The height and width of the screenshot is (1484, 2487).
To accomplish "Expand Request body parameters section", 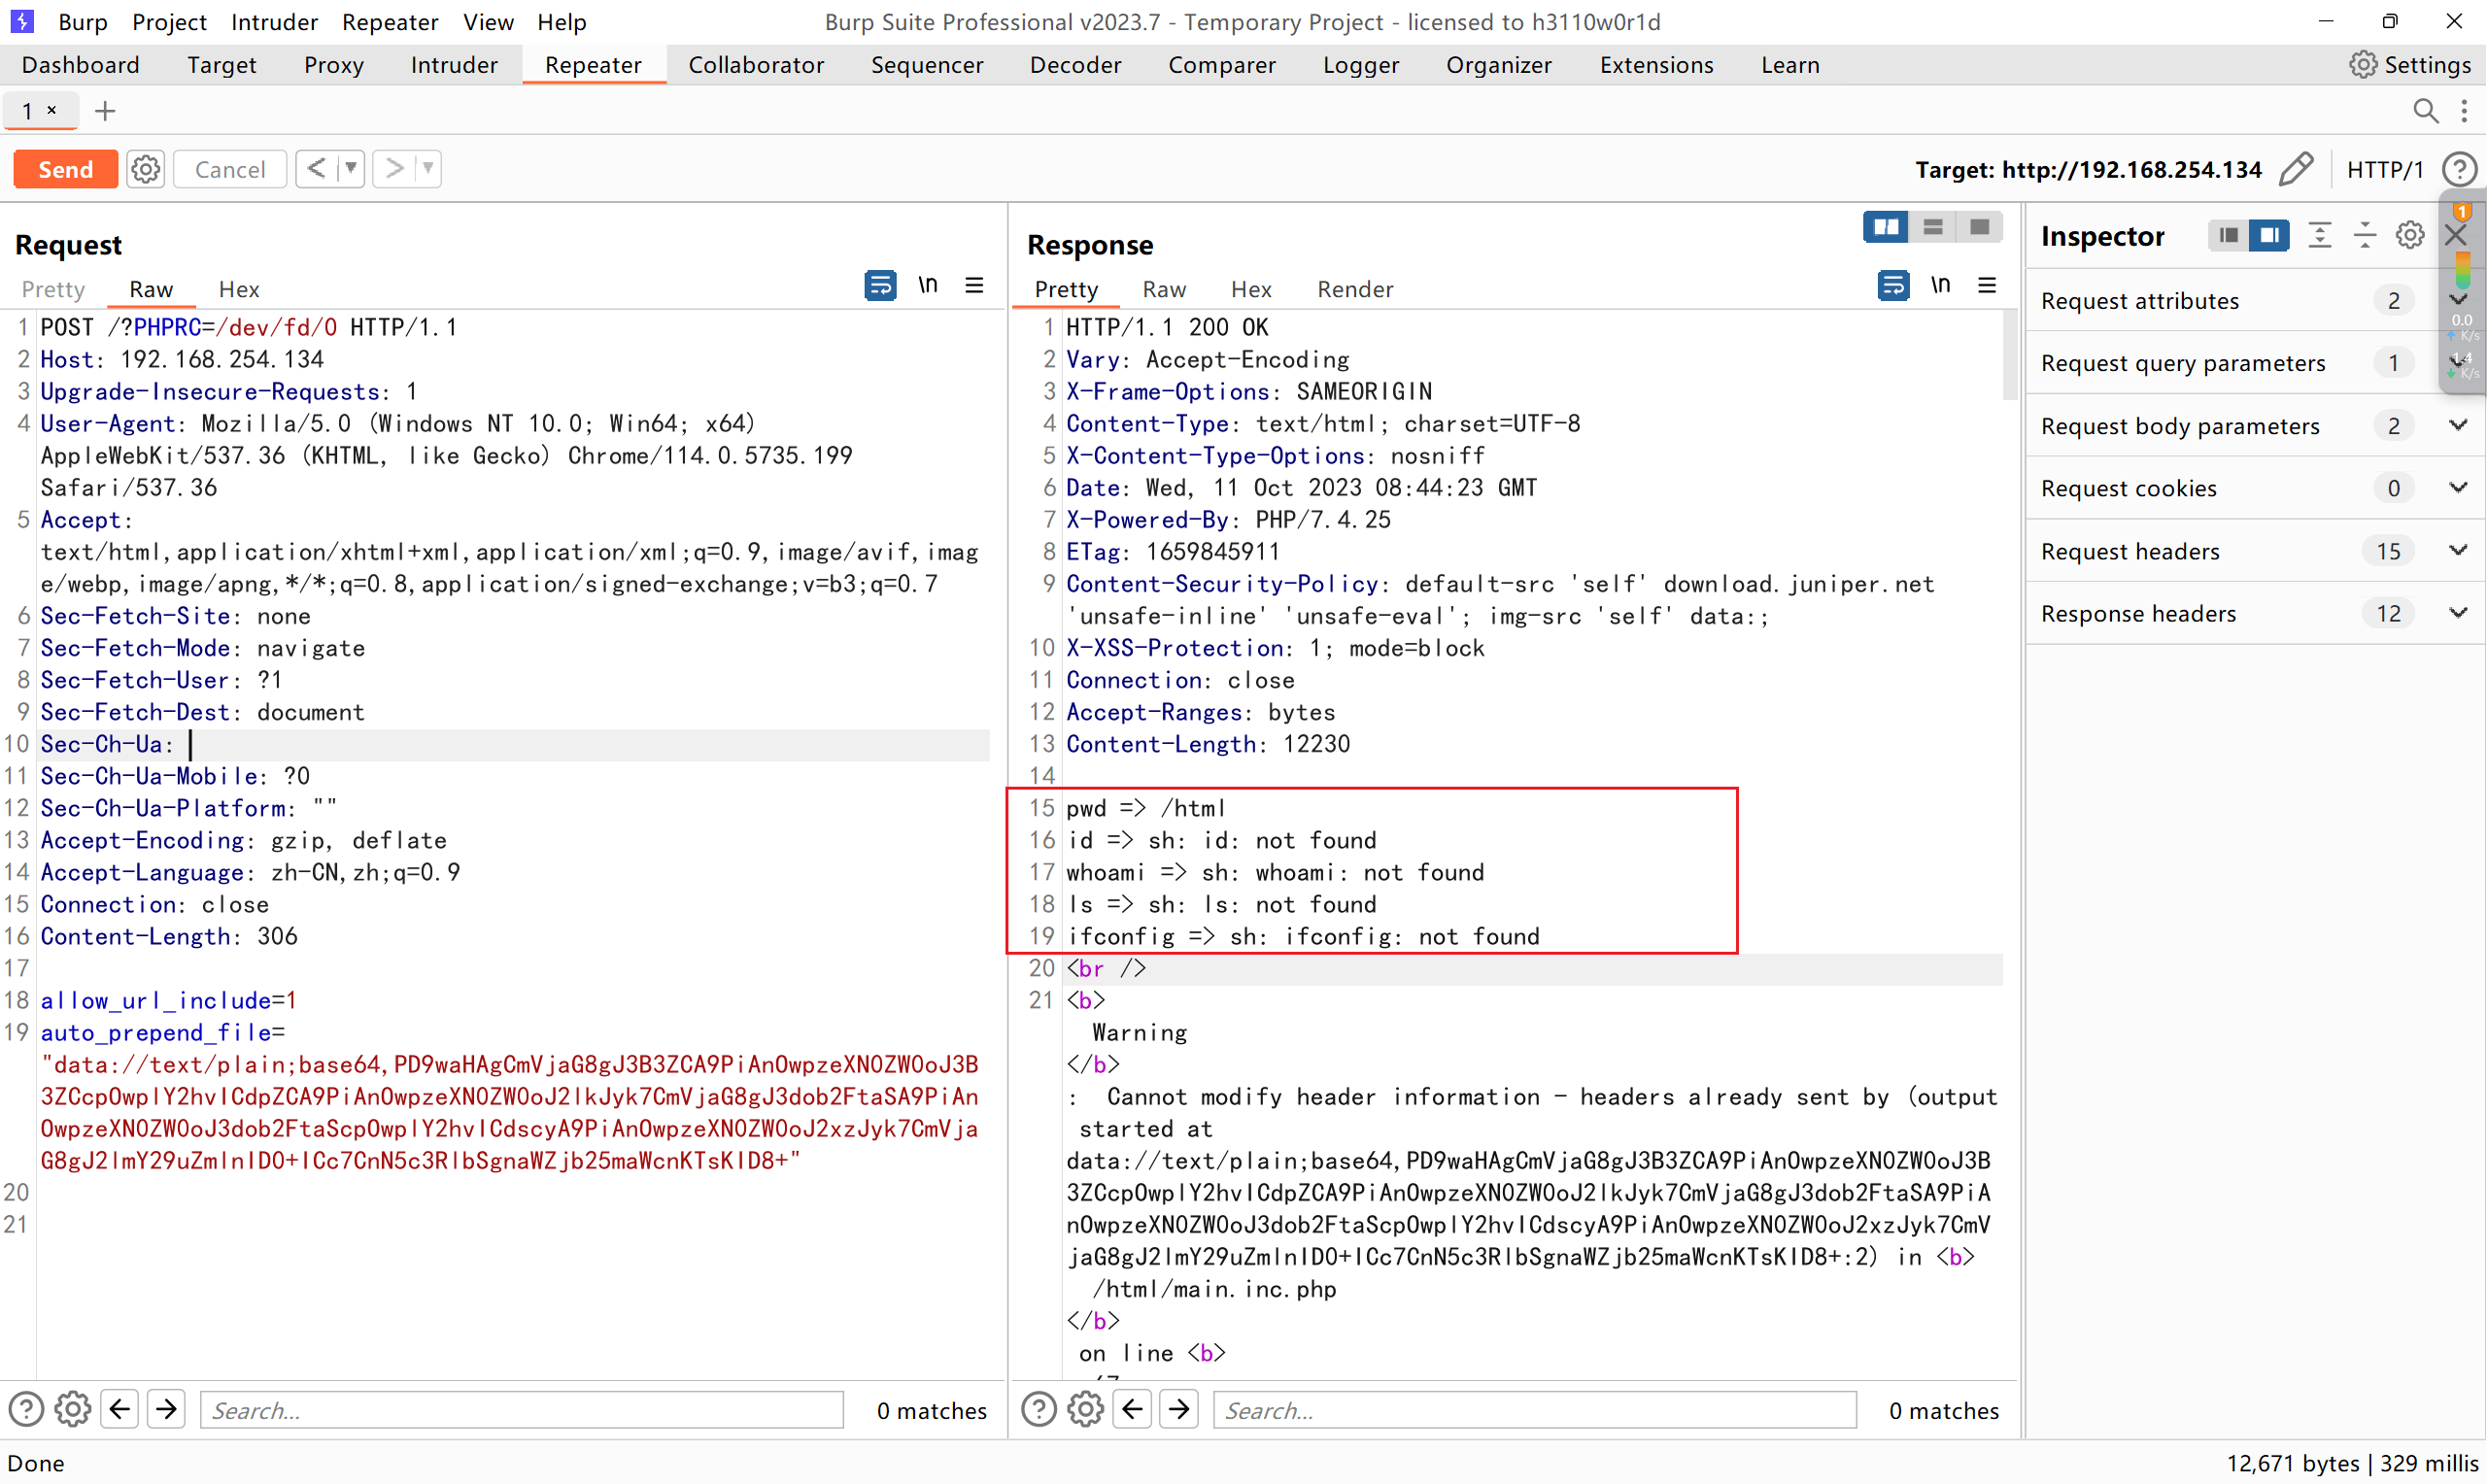I will [2458, 425].
